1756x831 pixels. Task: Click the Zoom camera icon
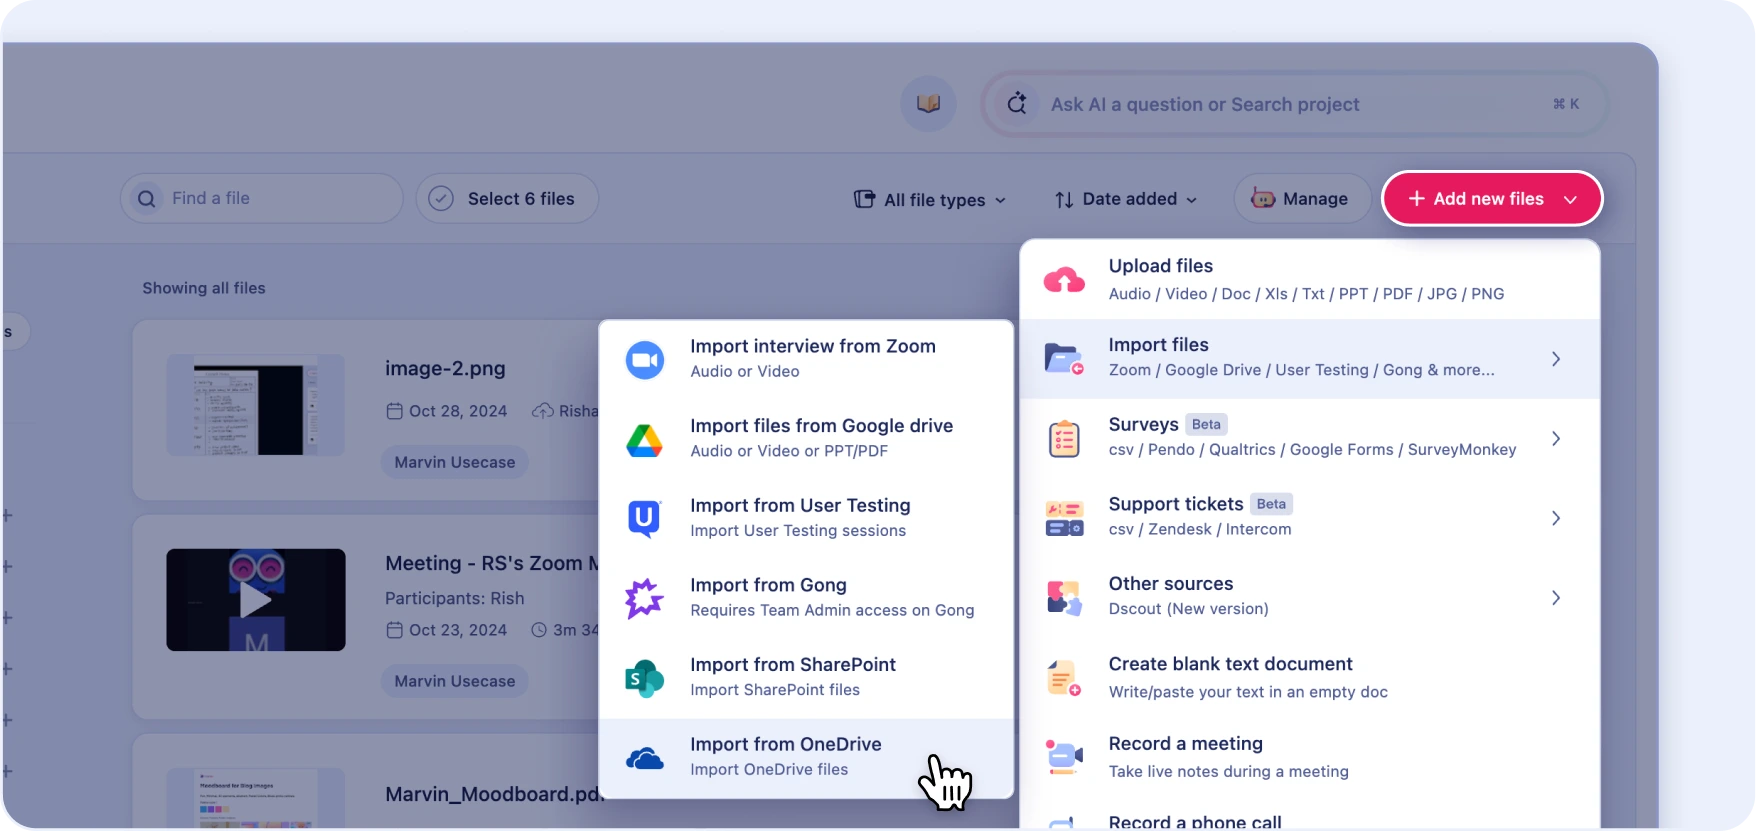[645, 360]
